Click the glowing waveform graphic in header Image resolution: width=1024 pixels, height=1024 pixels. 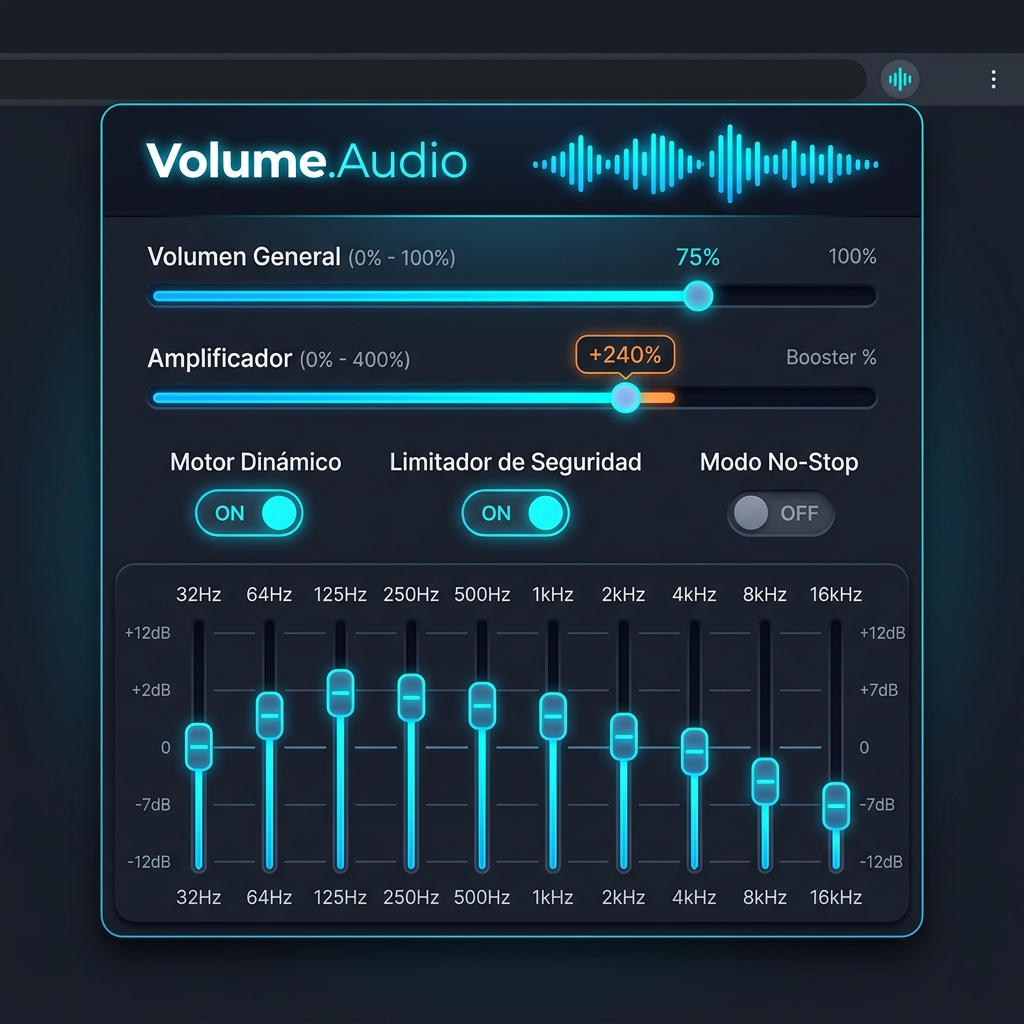(705, 164)
